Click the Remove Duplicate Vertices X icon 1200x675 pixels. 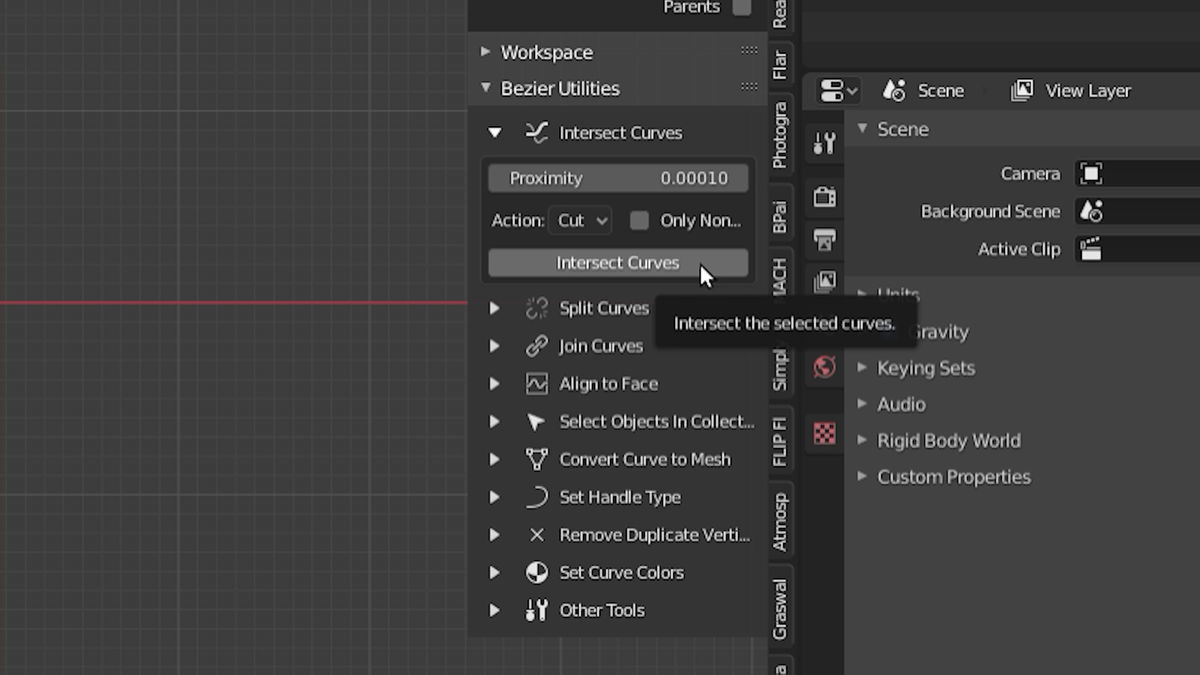click(x=537, y=535)
